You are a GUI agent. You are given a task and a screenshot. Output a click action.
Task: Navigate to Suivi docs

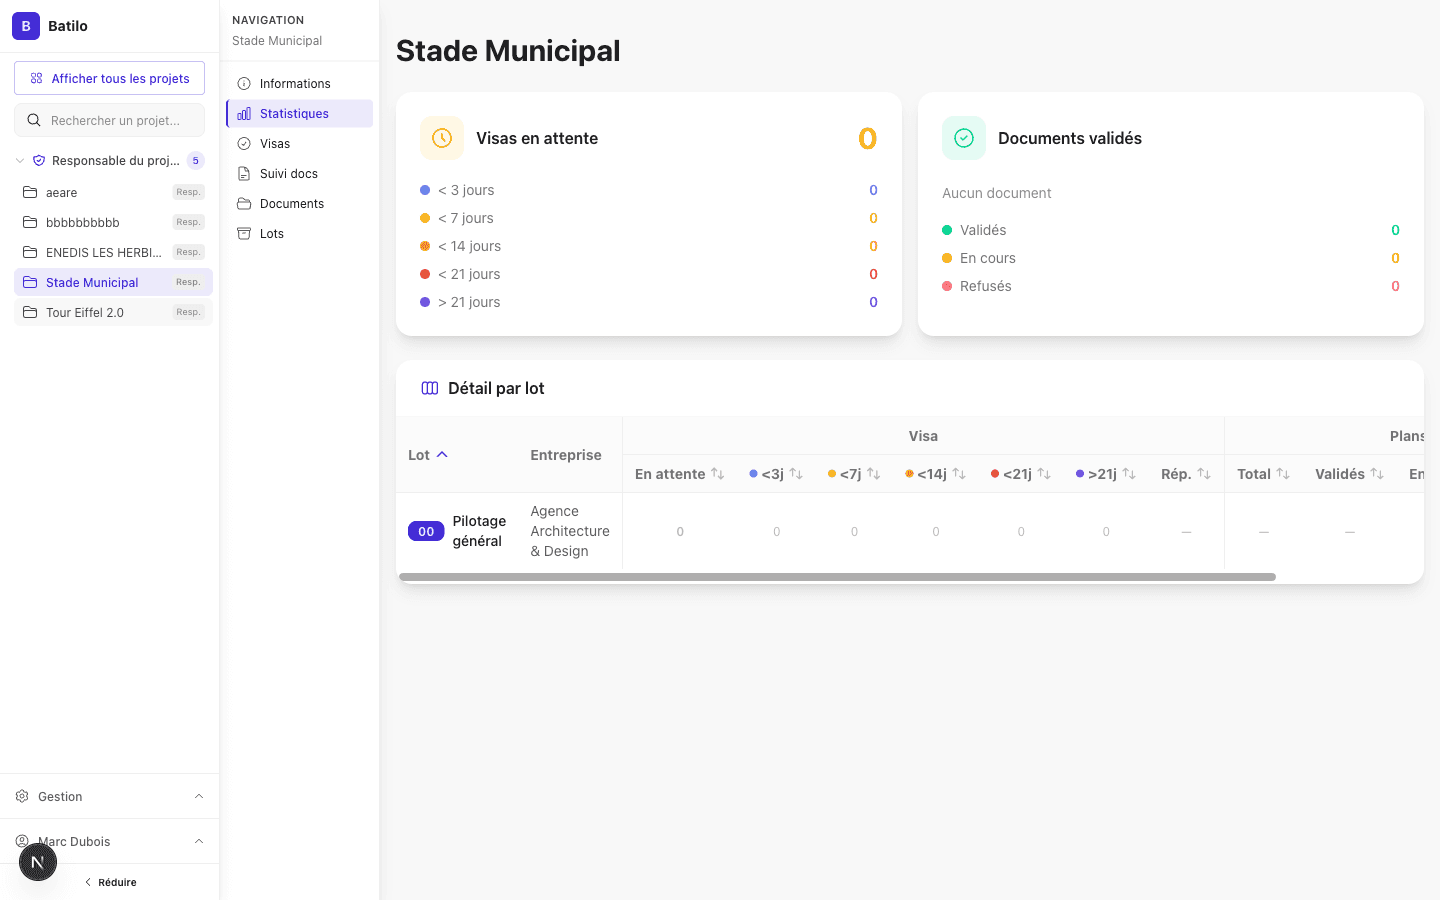288,173
